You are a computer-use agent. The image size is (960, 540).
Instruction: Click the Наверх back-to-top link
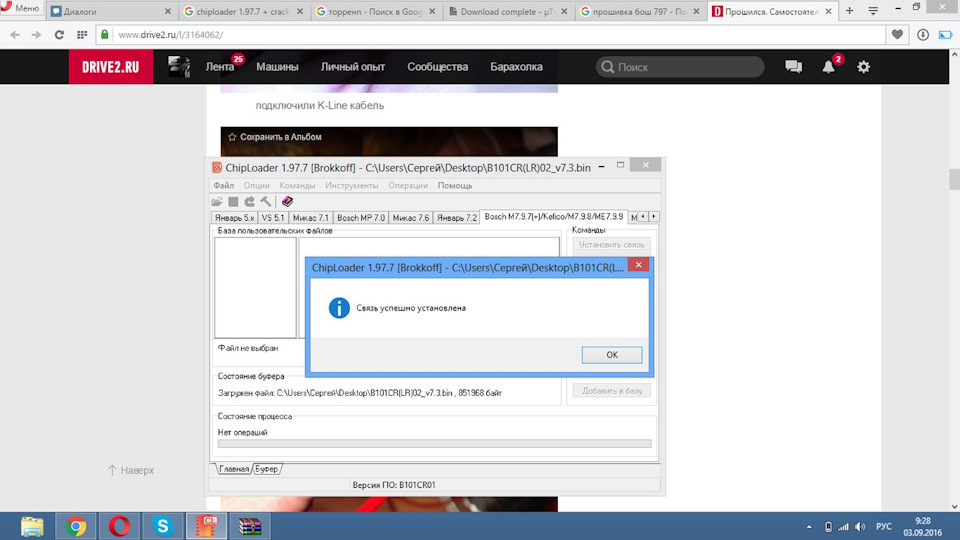point(131,470)
